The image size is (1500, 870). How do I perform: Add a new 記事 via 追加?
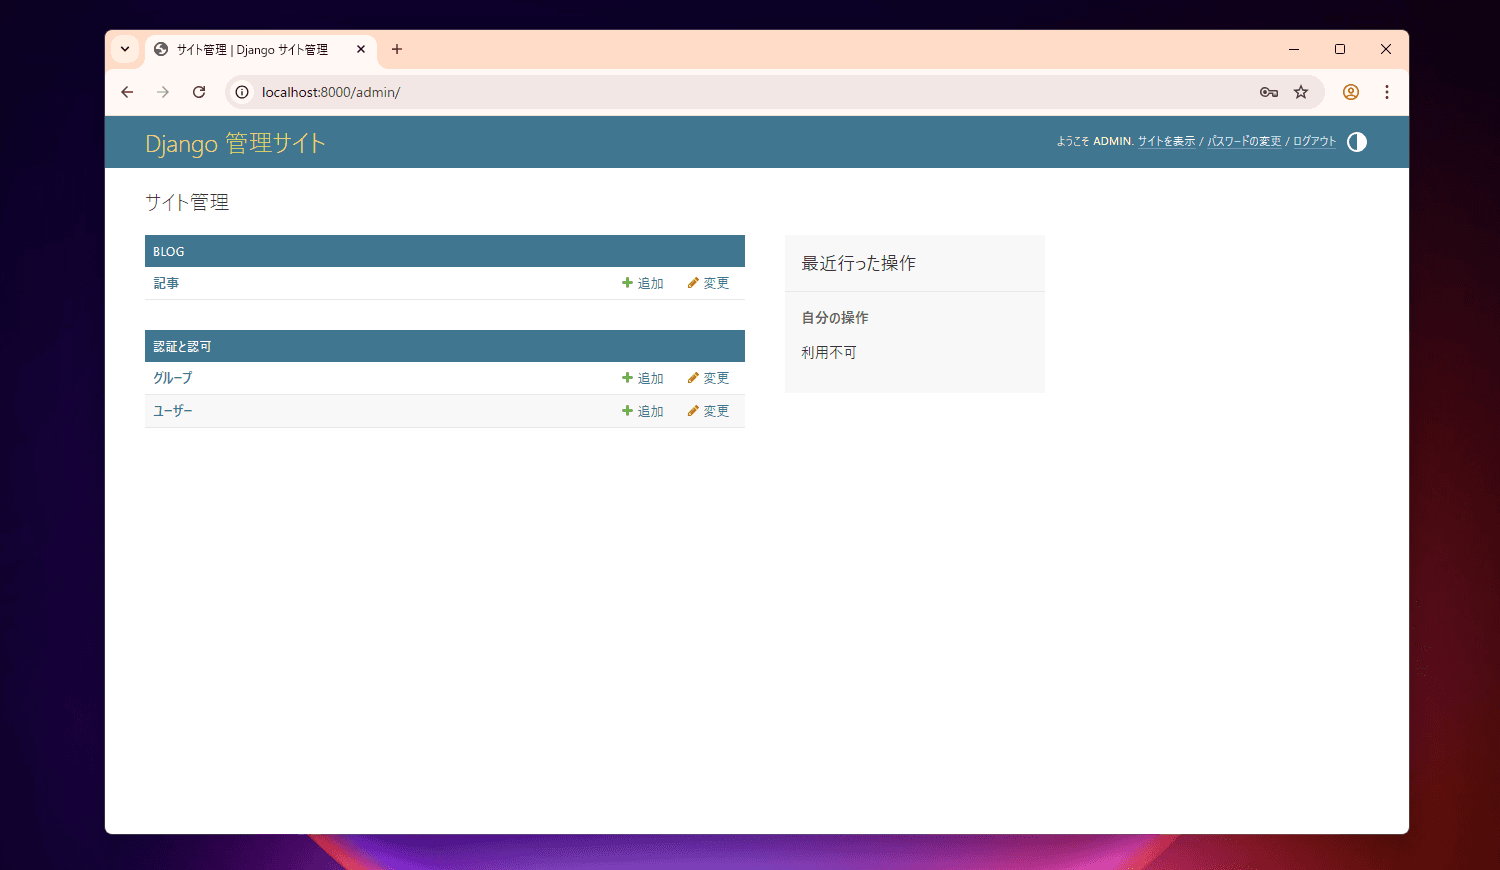pyautogui.click(x=643, y=283)
